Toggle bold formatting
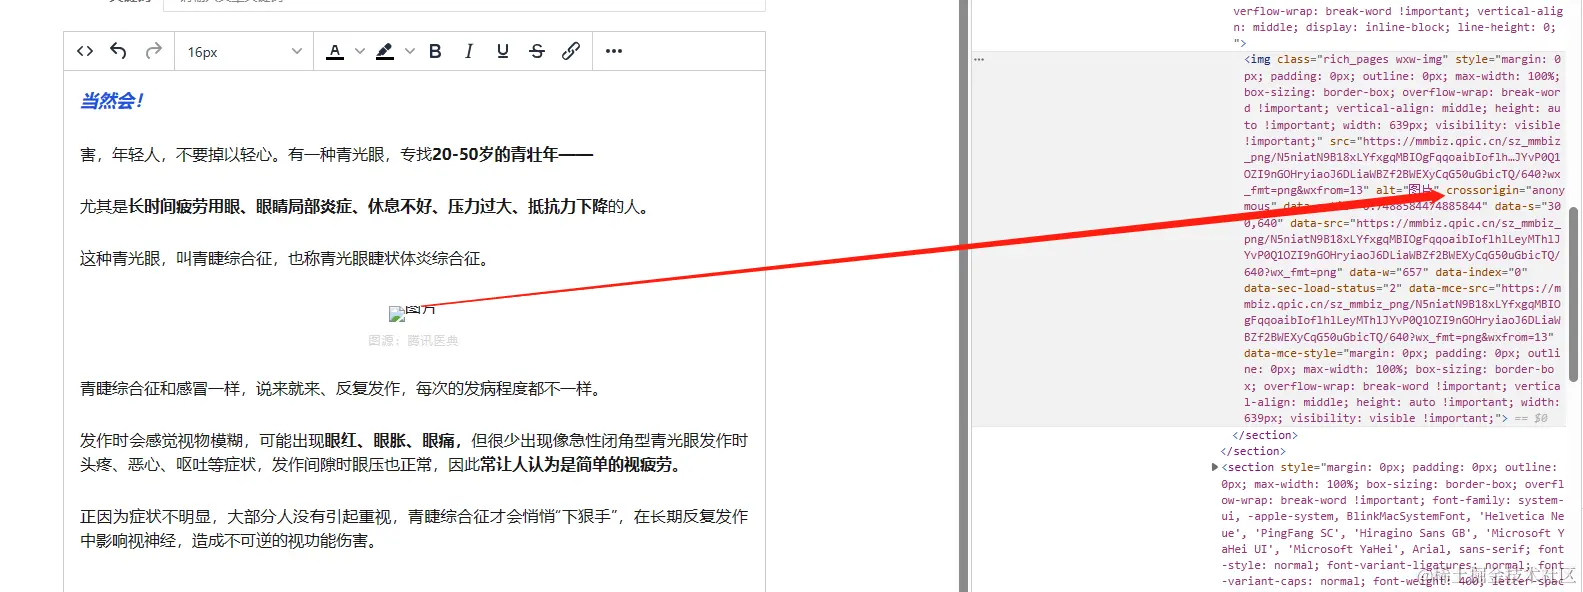The width and height of the screenshot is (1583, 592). (x=435, y=51)
